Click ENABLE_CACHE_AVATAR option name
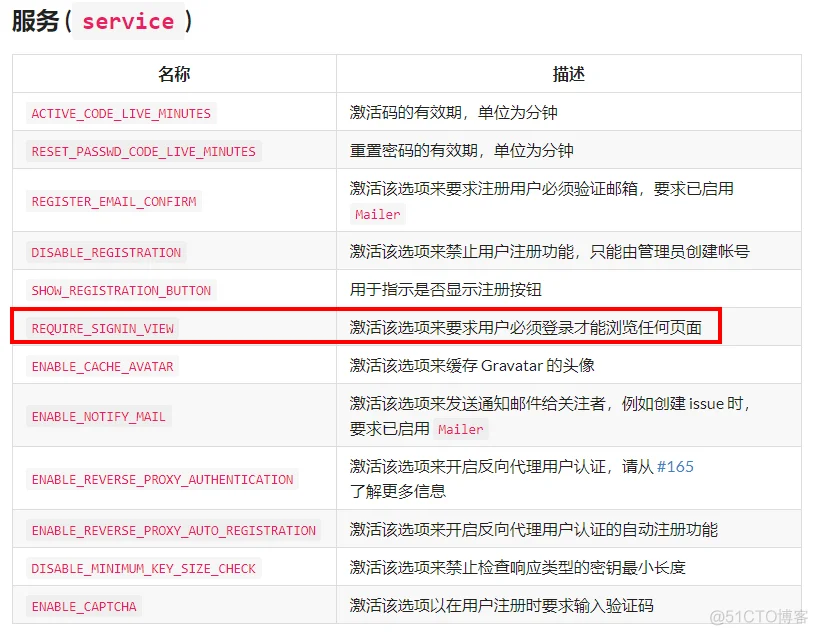This screenshot has width=818, height=635. click(102, 366)
